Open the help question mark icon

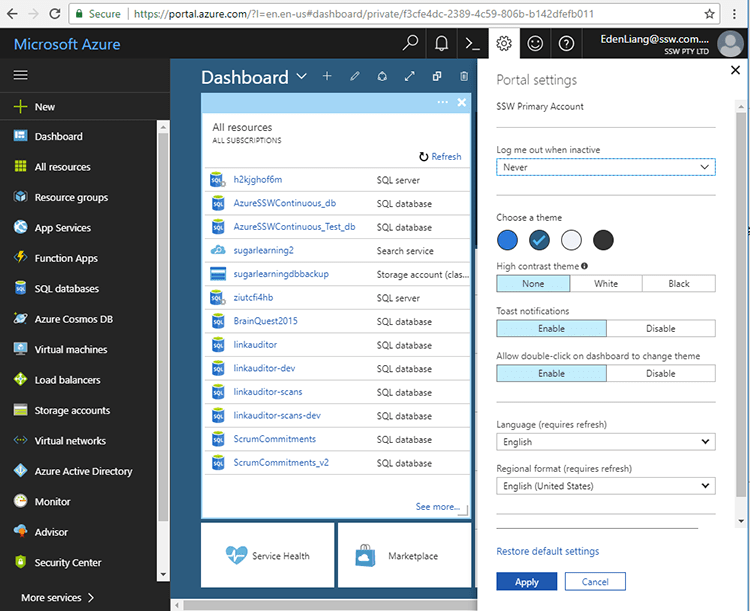pyautogui.click(x=566, y=43)
